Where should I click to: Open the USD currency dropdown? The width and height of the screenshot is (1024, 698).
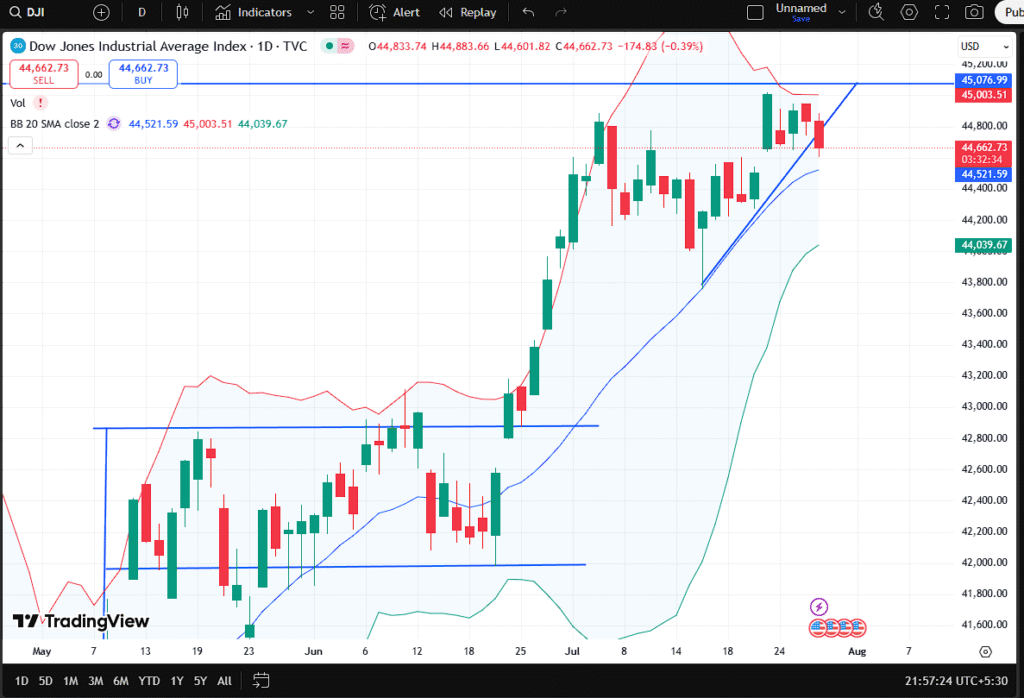(985, 46)
